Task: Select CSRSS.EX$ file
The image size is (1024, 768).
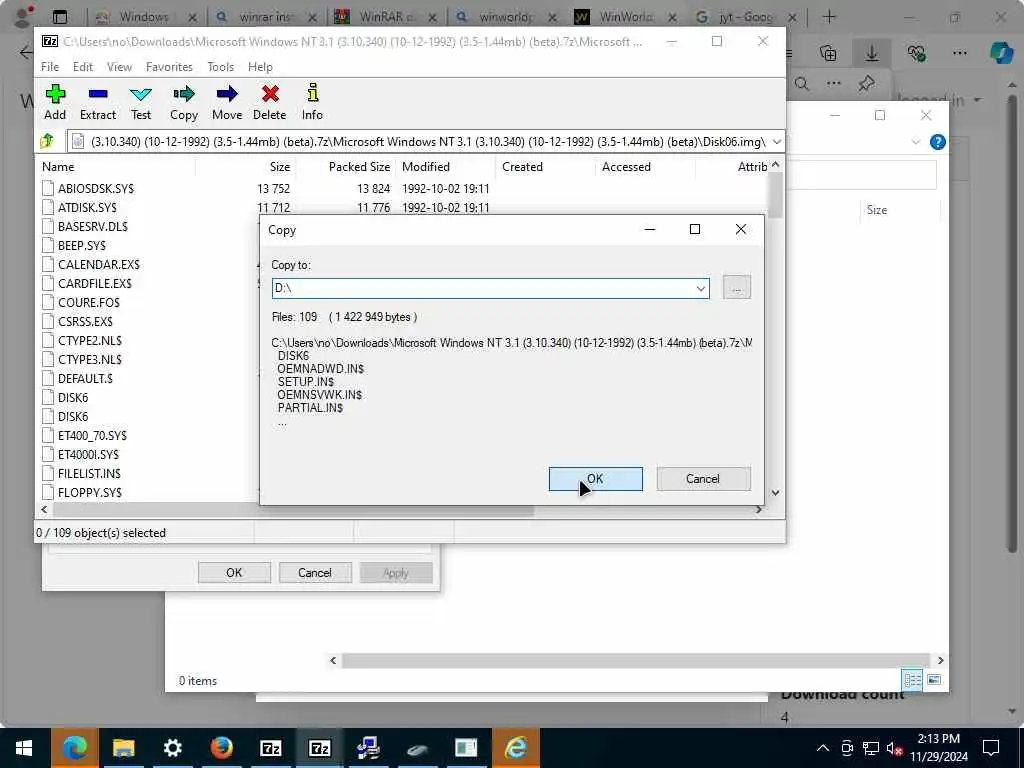Action: (x=85, y=321)
